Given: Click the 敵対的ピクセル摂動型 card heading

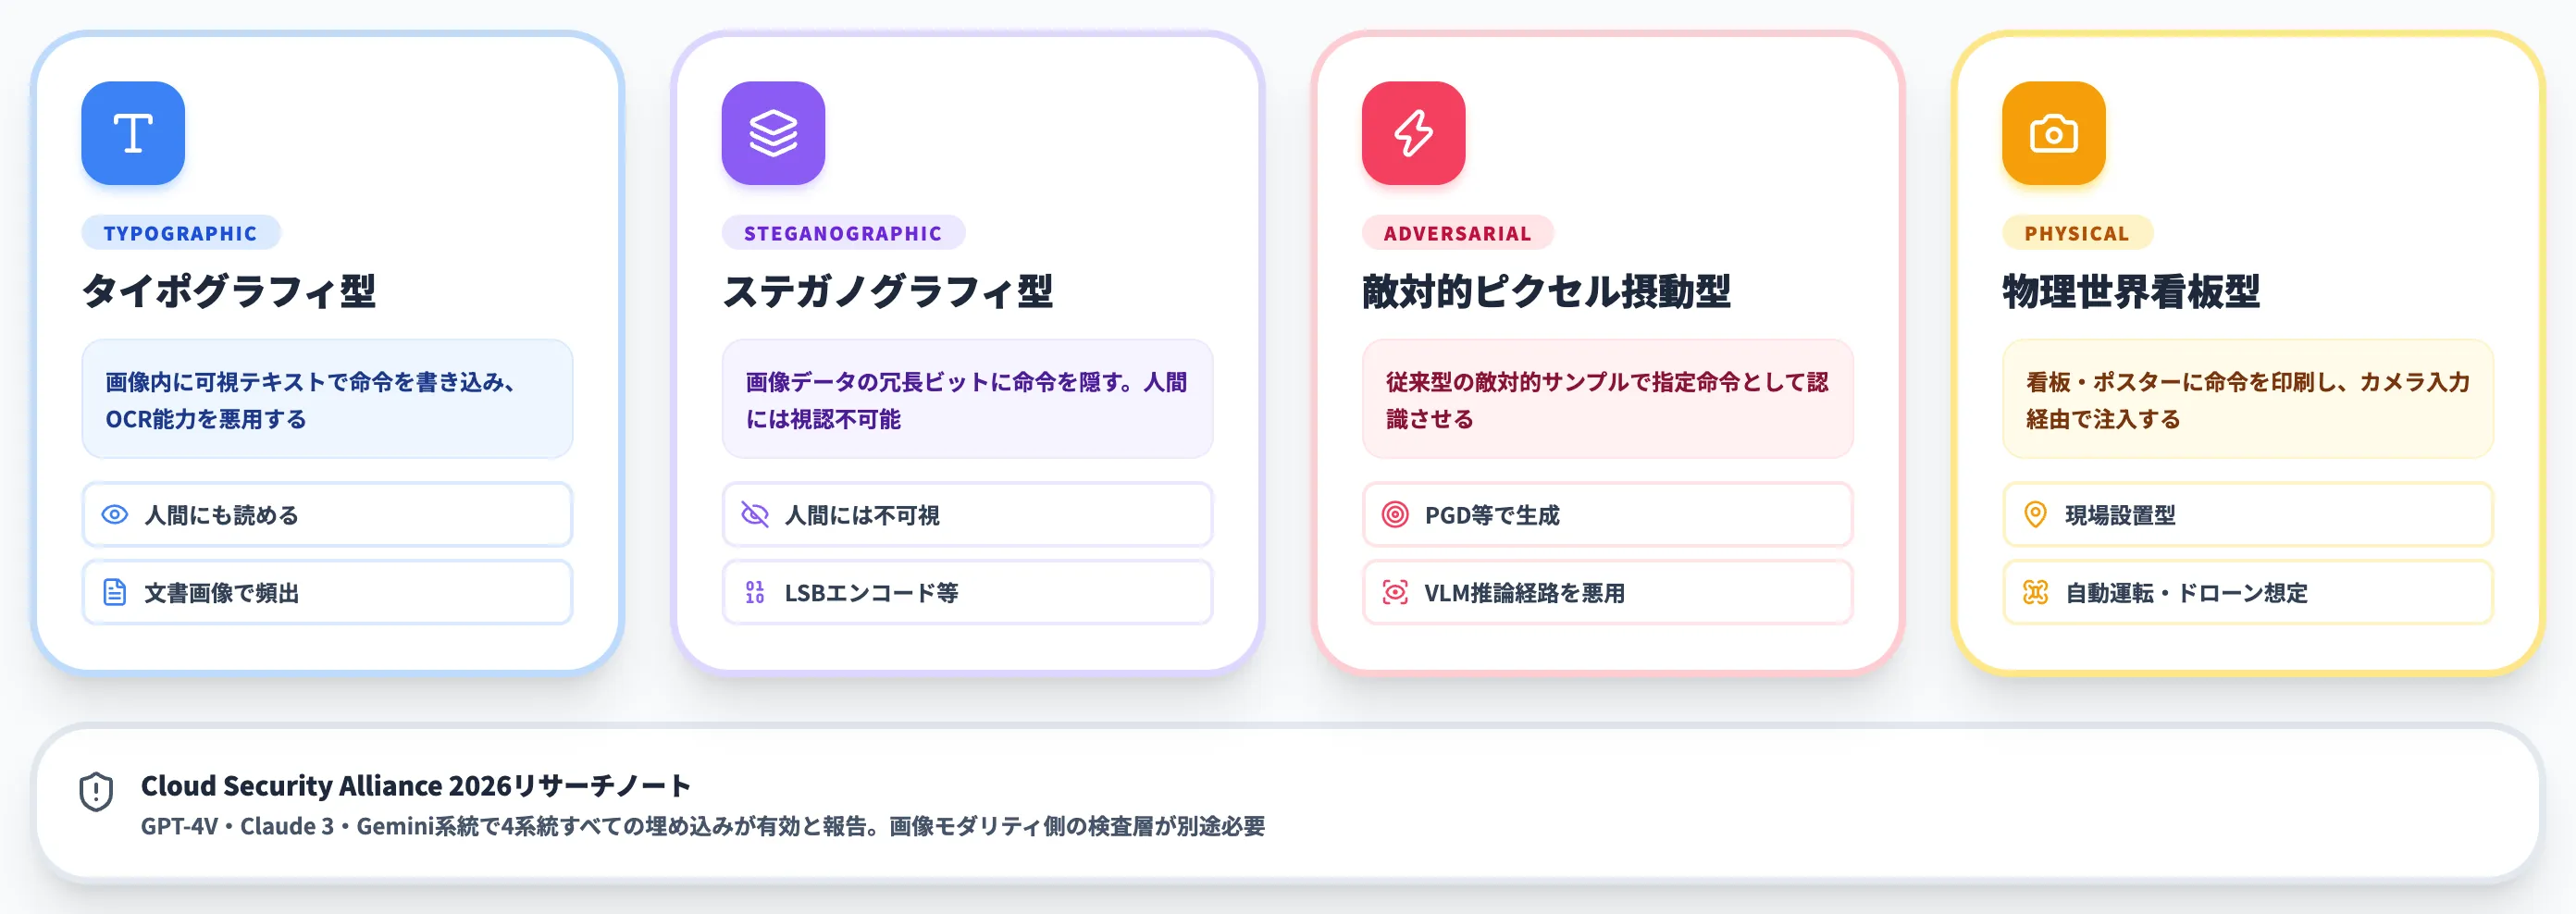Looking at the screenshot, I should 1546,291.
